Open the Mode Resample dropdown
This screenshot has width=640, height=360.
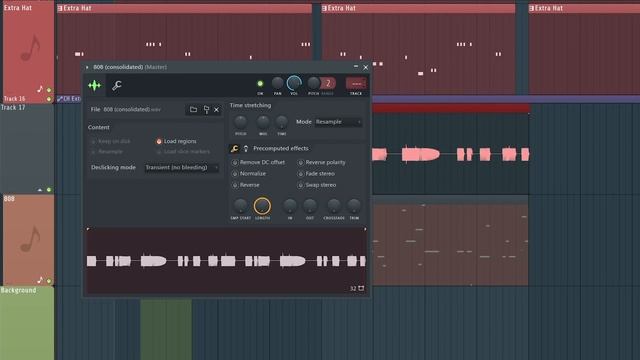[338, 122]
